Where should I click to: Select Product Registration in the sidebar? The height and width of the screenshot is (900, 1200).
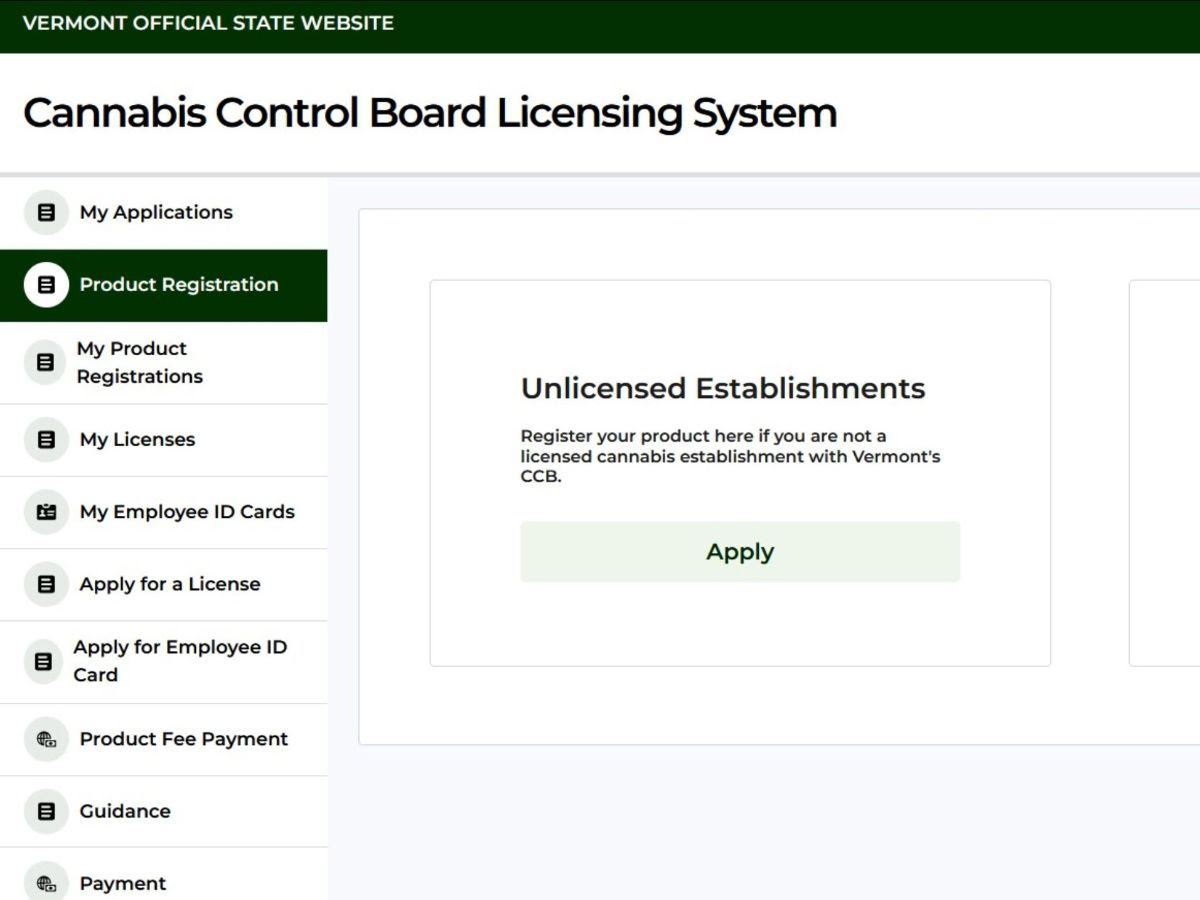click(179, 285)
